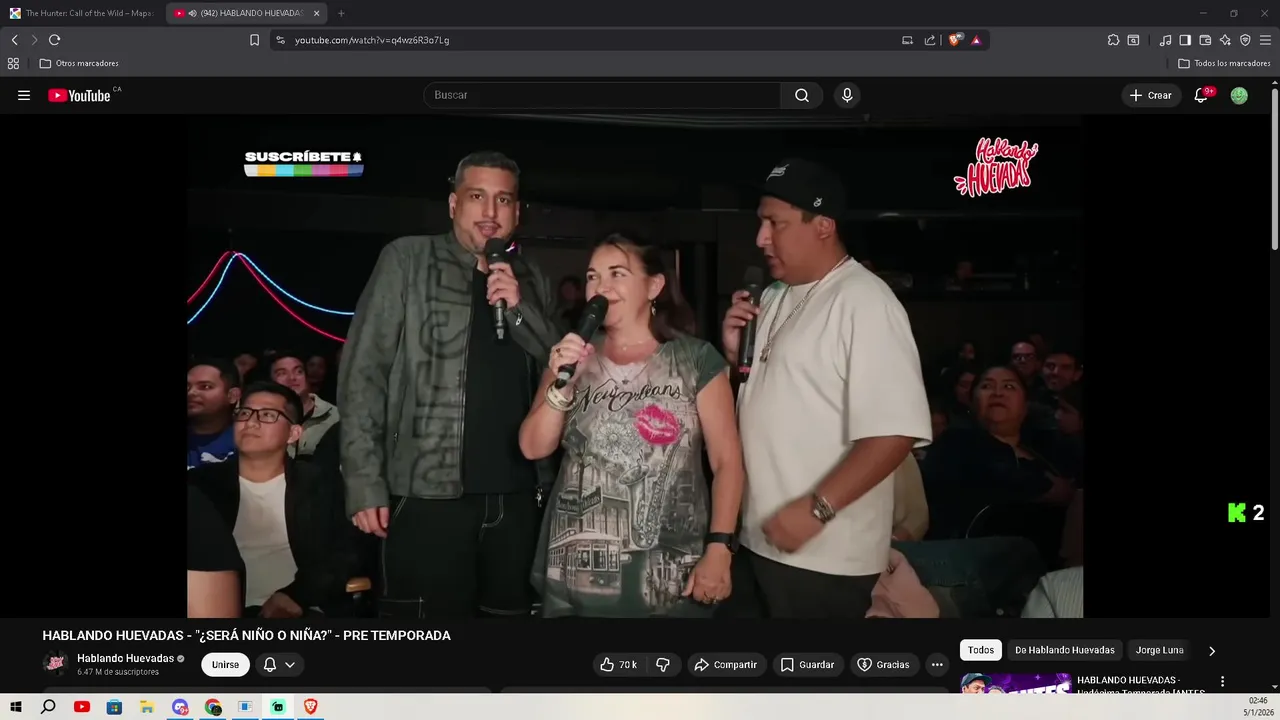Click Guardar to save the video
This screenshot has width=1280, height=720.
pos(807,664)
